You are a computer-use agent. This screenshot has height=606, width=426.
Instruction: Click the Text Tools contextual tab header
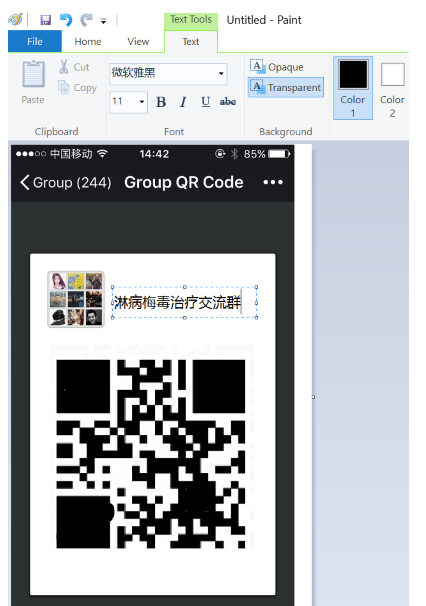click(191, 19)
